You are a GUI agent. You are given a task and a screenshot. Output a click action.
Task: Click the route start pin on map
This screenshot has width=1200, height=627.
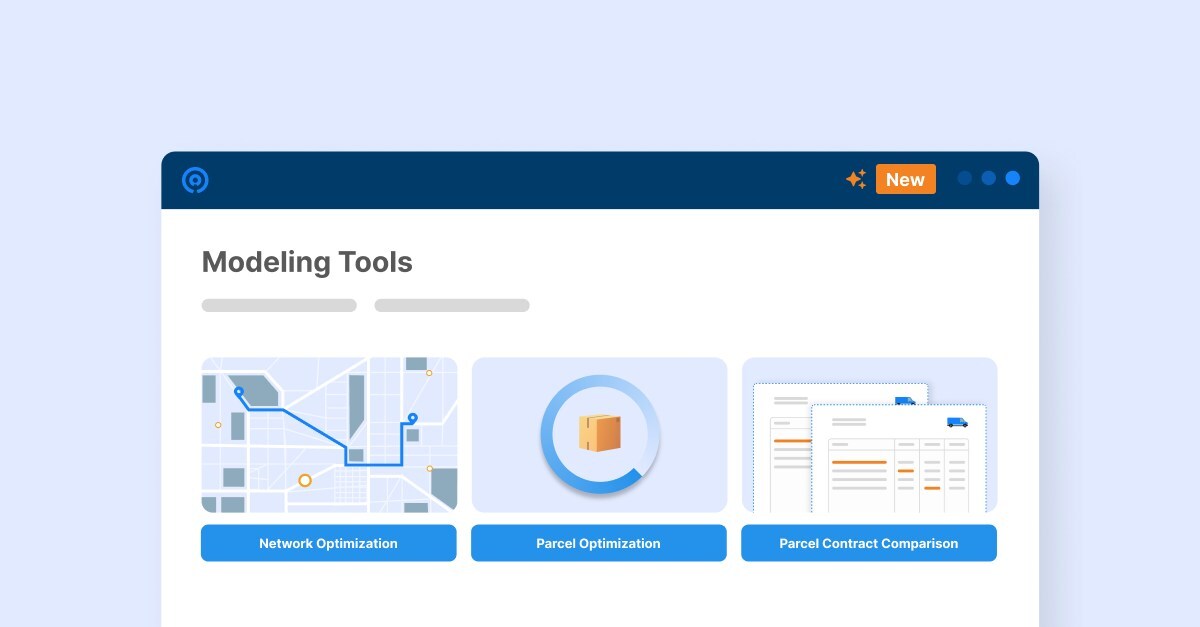point(238,392)
